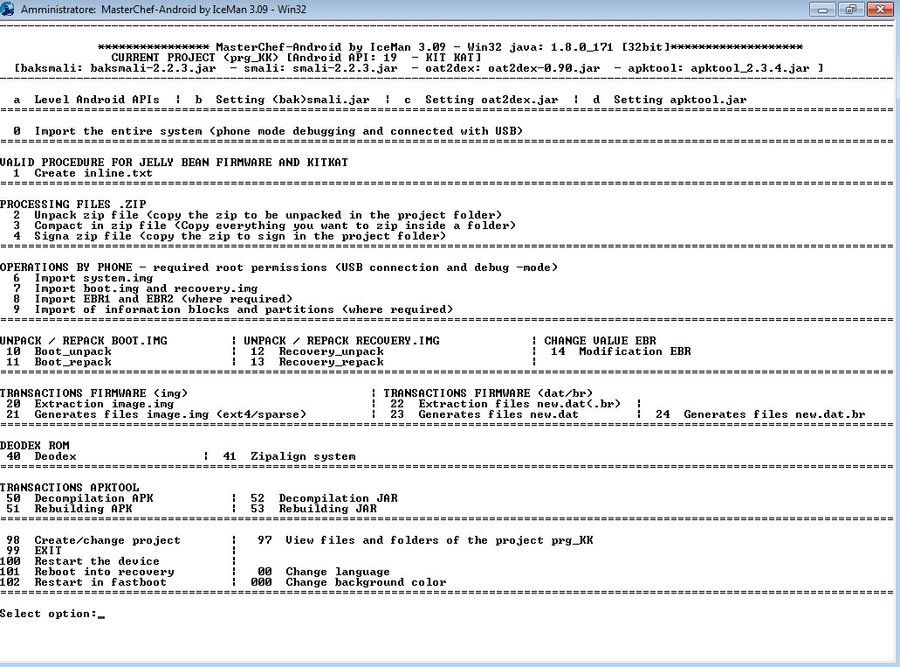Click the 'Select option:' input prompt
Viewport: 900px width, 667px height.
52,614
